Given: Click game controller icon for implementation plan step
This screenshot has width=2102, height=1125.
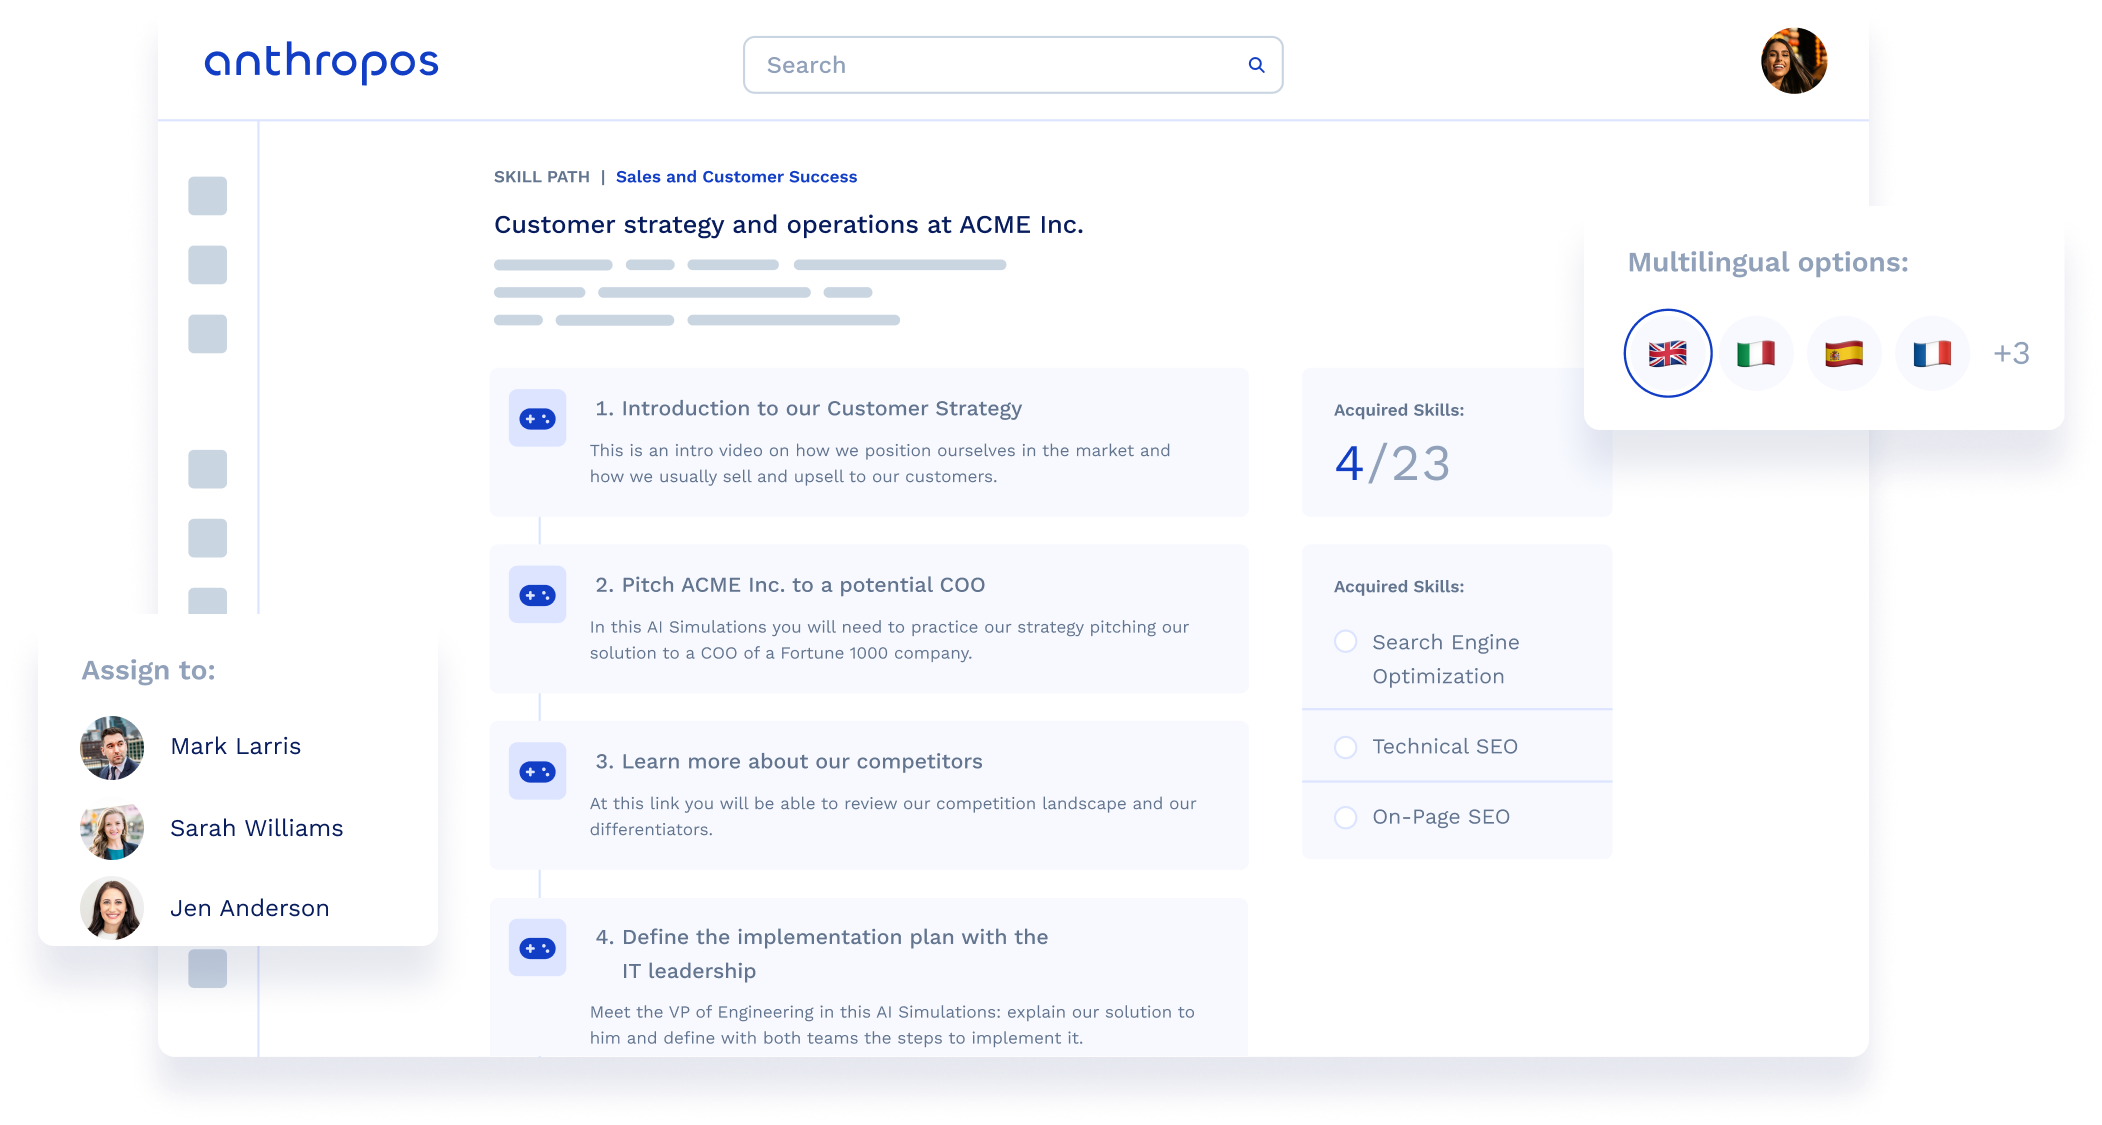Looking at the screenshot, I should [537, 947].
